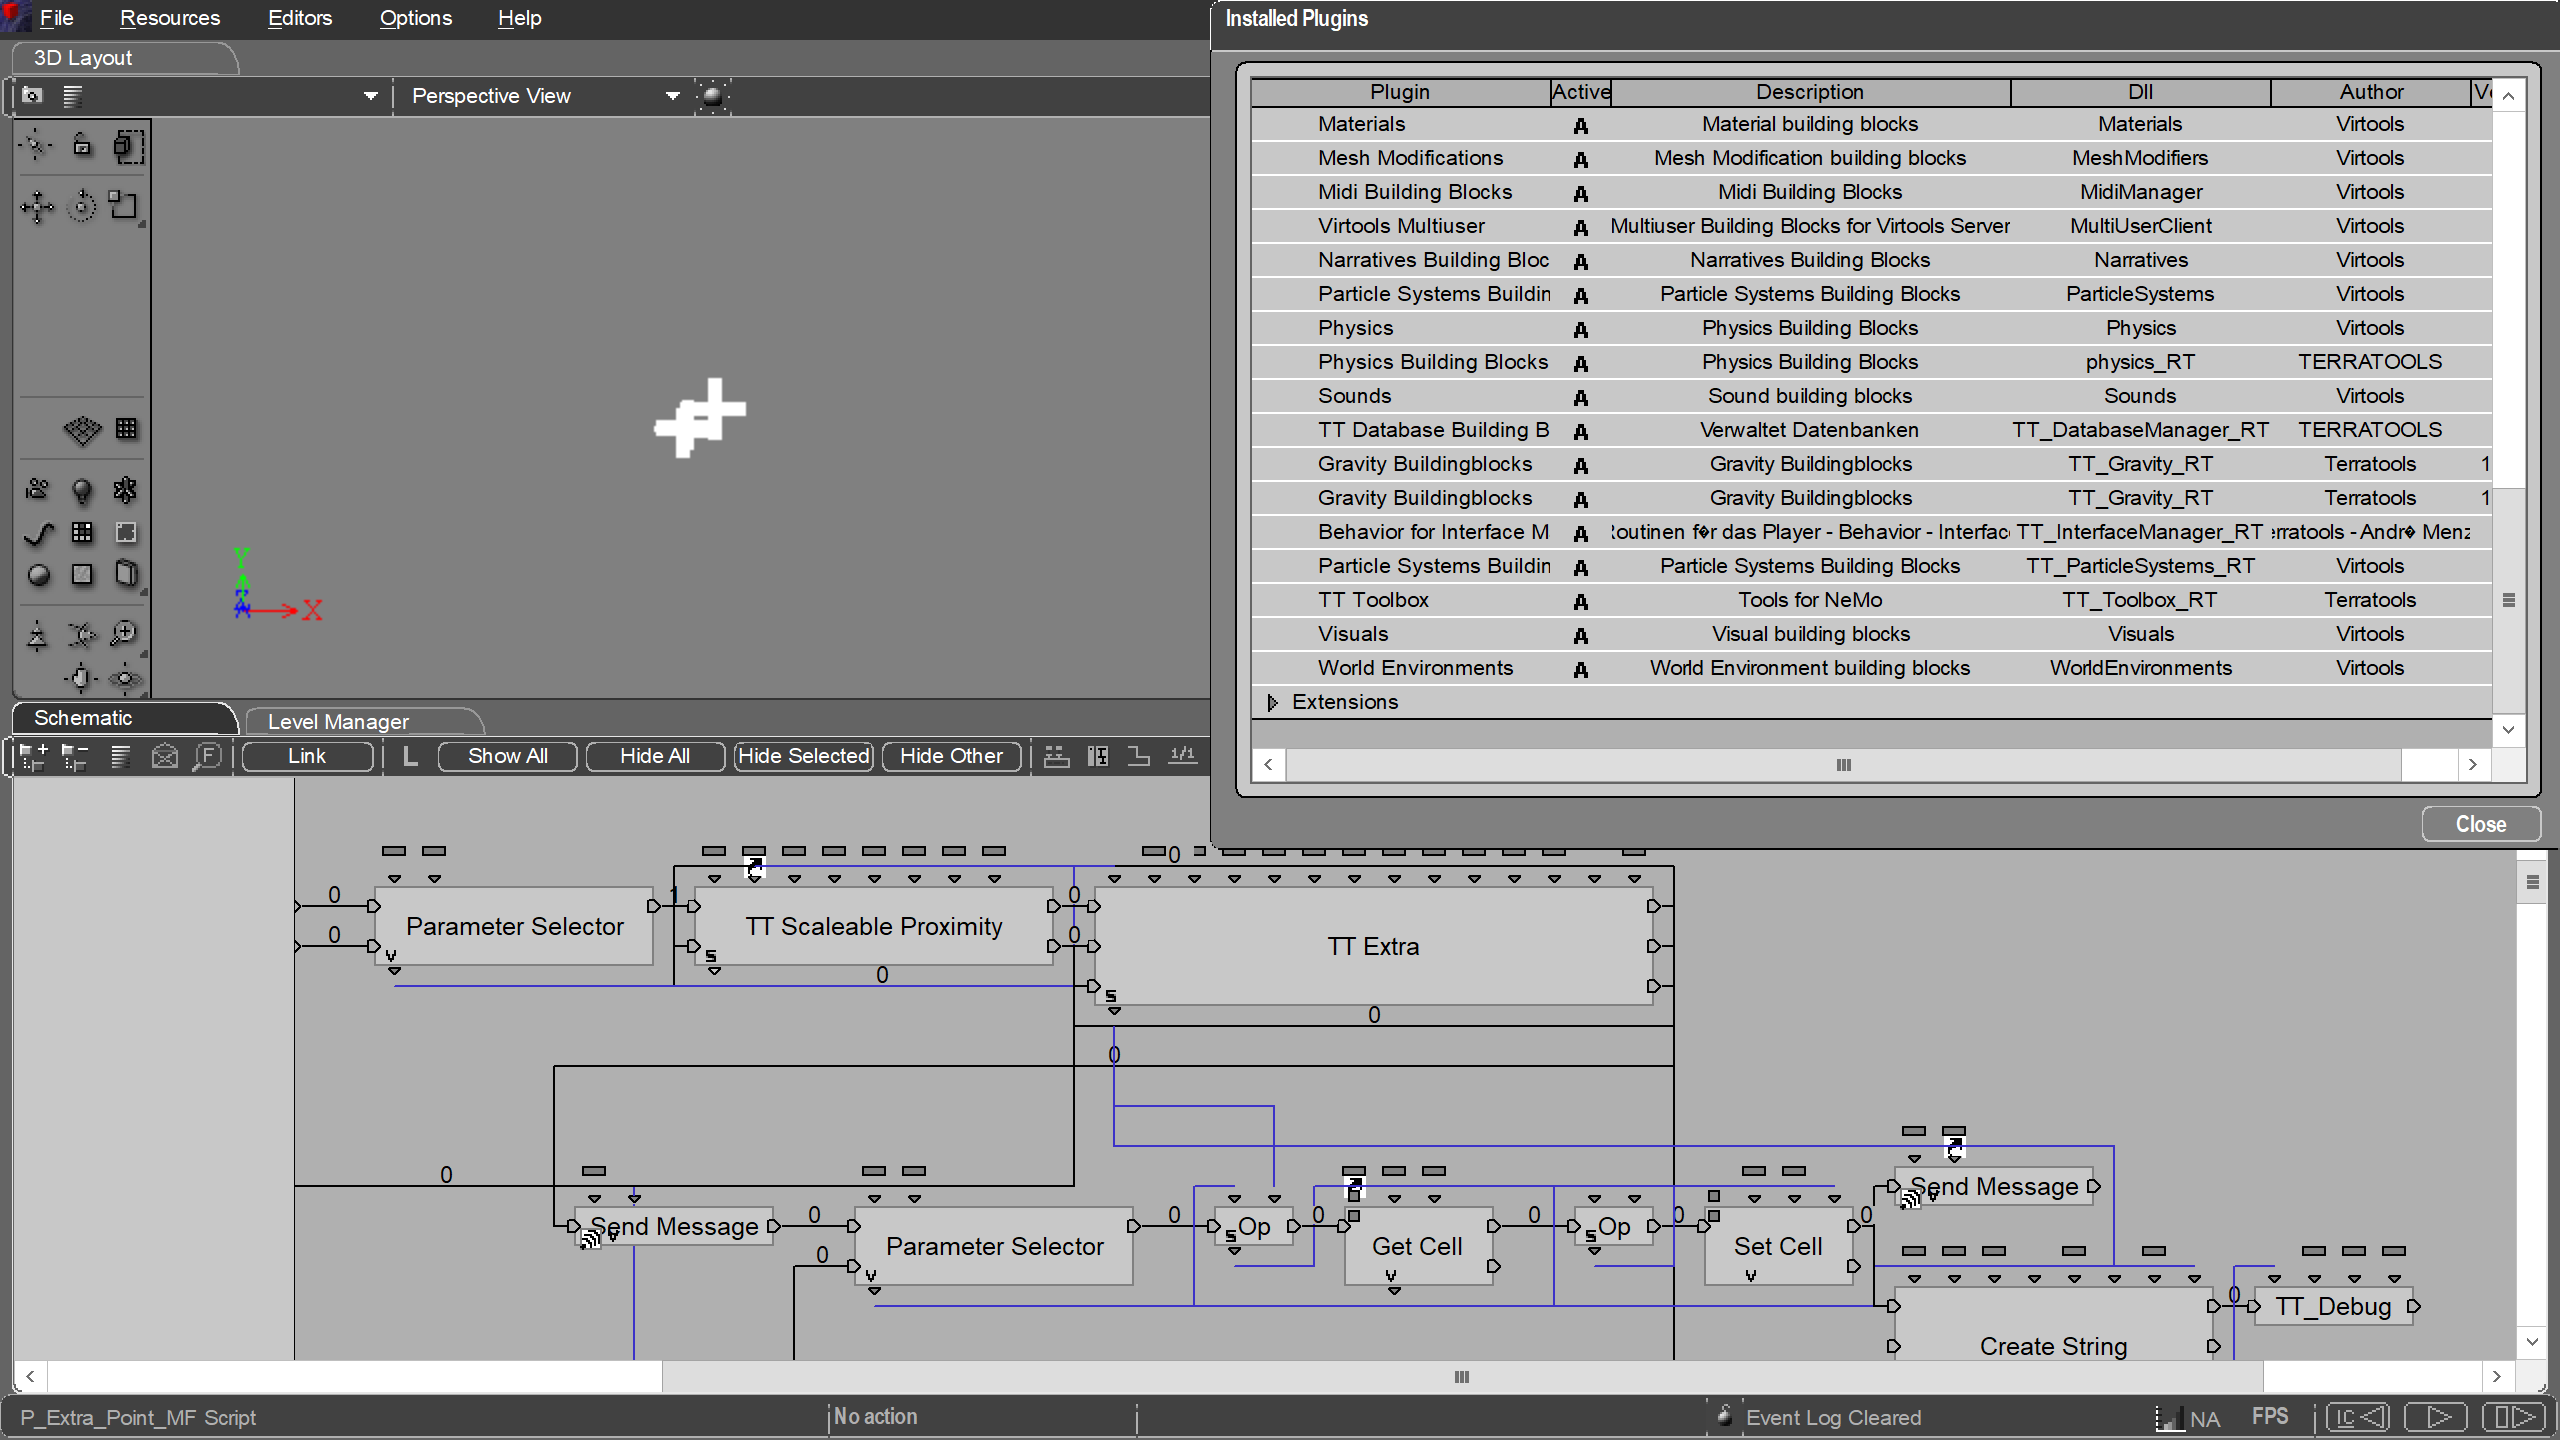Open the empty selection dropdown left of Perspective View
The image size is (2560, 1440).
pyautogui.click(x=370, y=96)
